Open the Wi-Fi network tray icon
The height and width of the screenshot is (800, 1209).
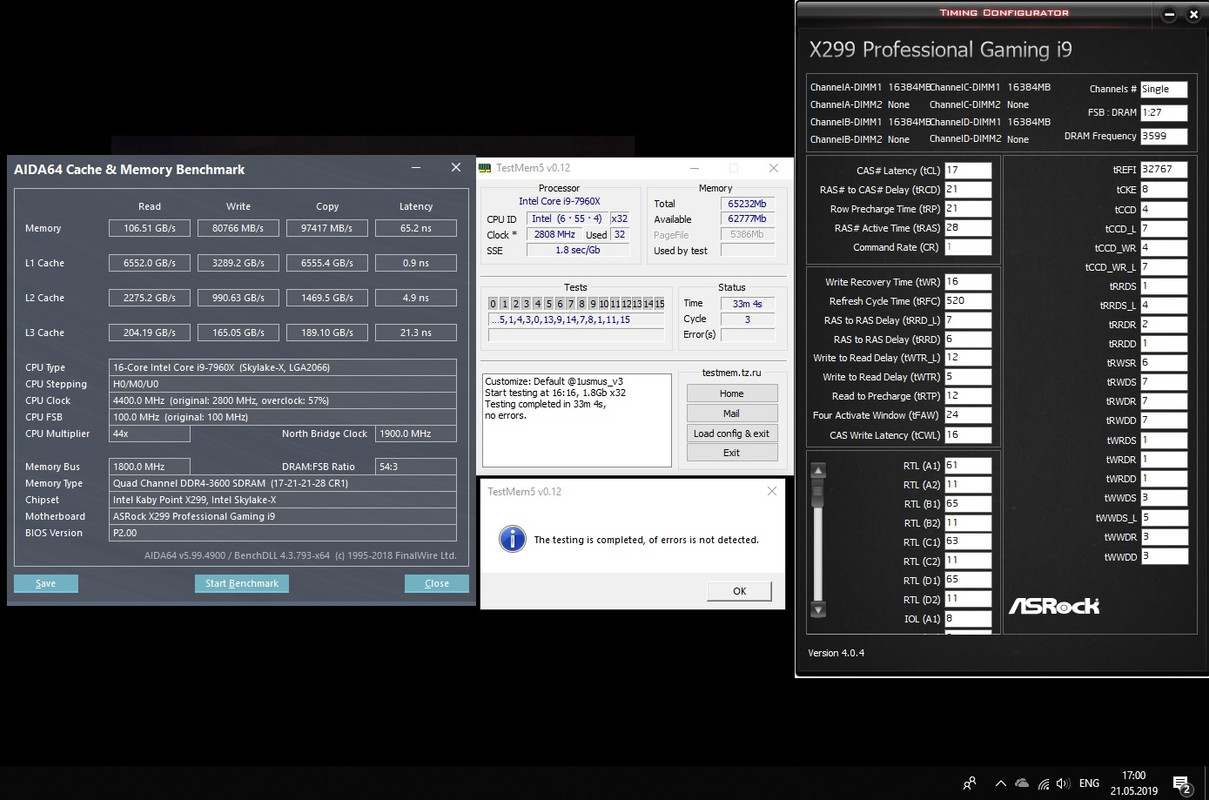pyautogui.click(x=1044, y=784)
